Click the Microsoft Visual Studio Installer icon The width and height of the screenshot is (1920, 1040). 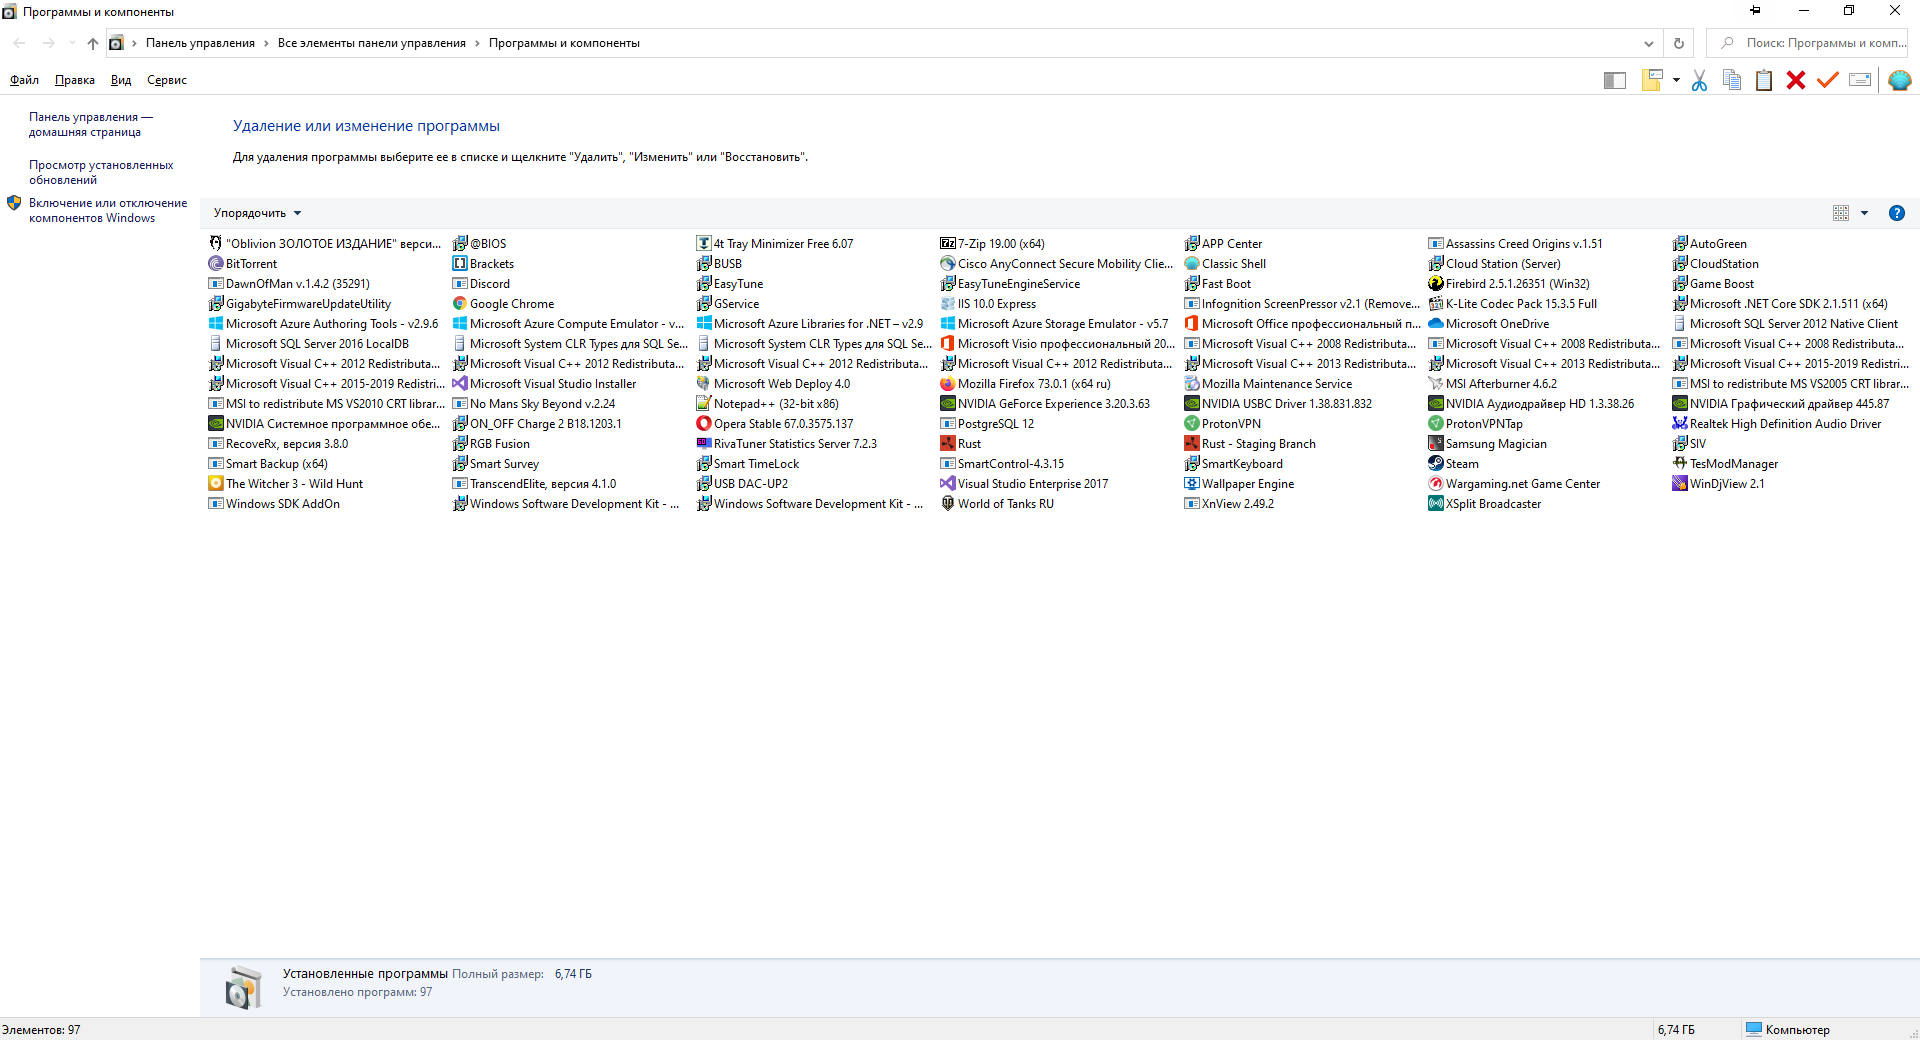pos(459,384)
